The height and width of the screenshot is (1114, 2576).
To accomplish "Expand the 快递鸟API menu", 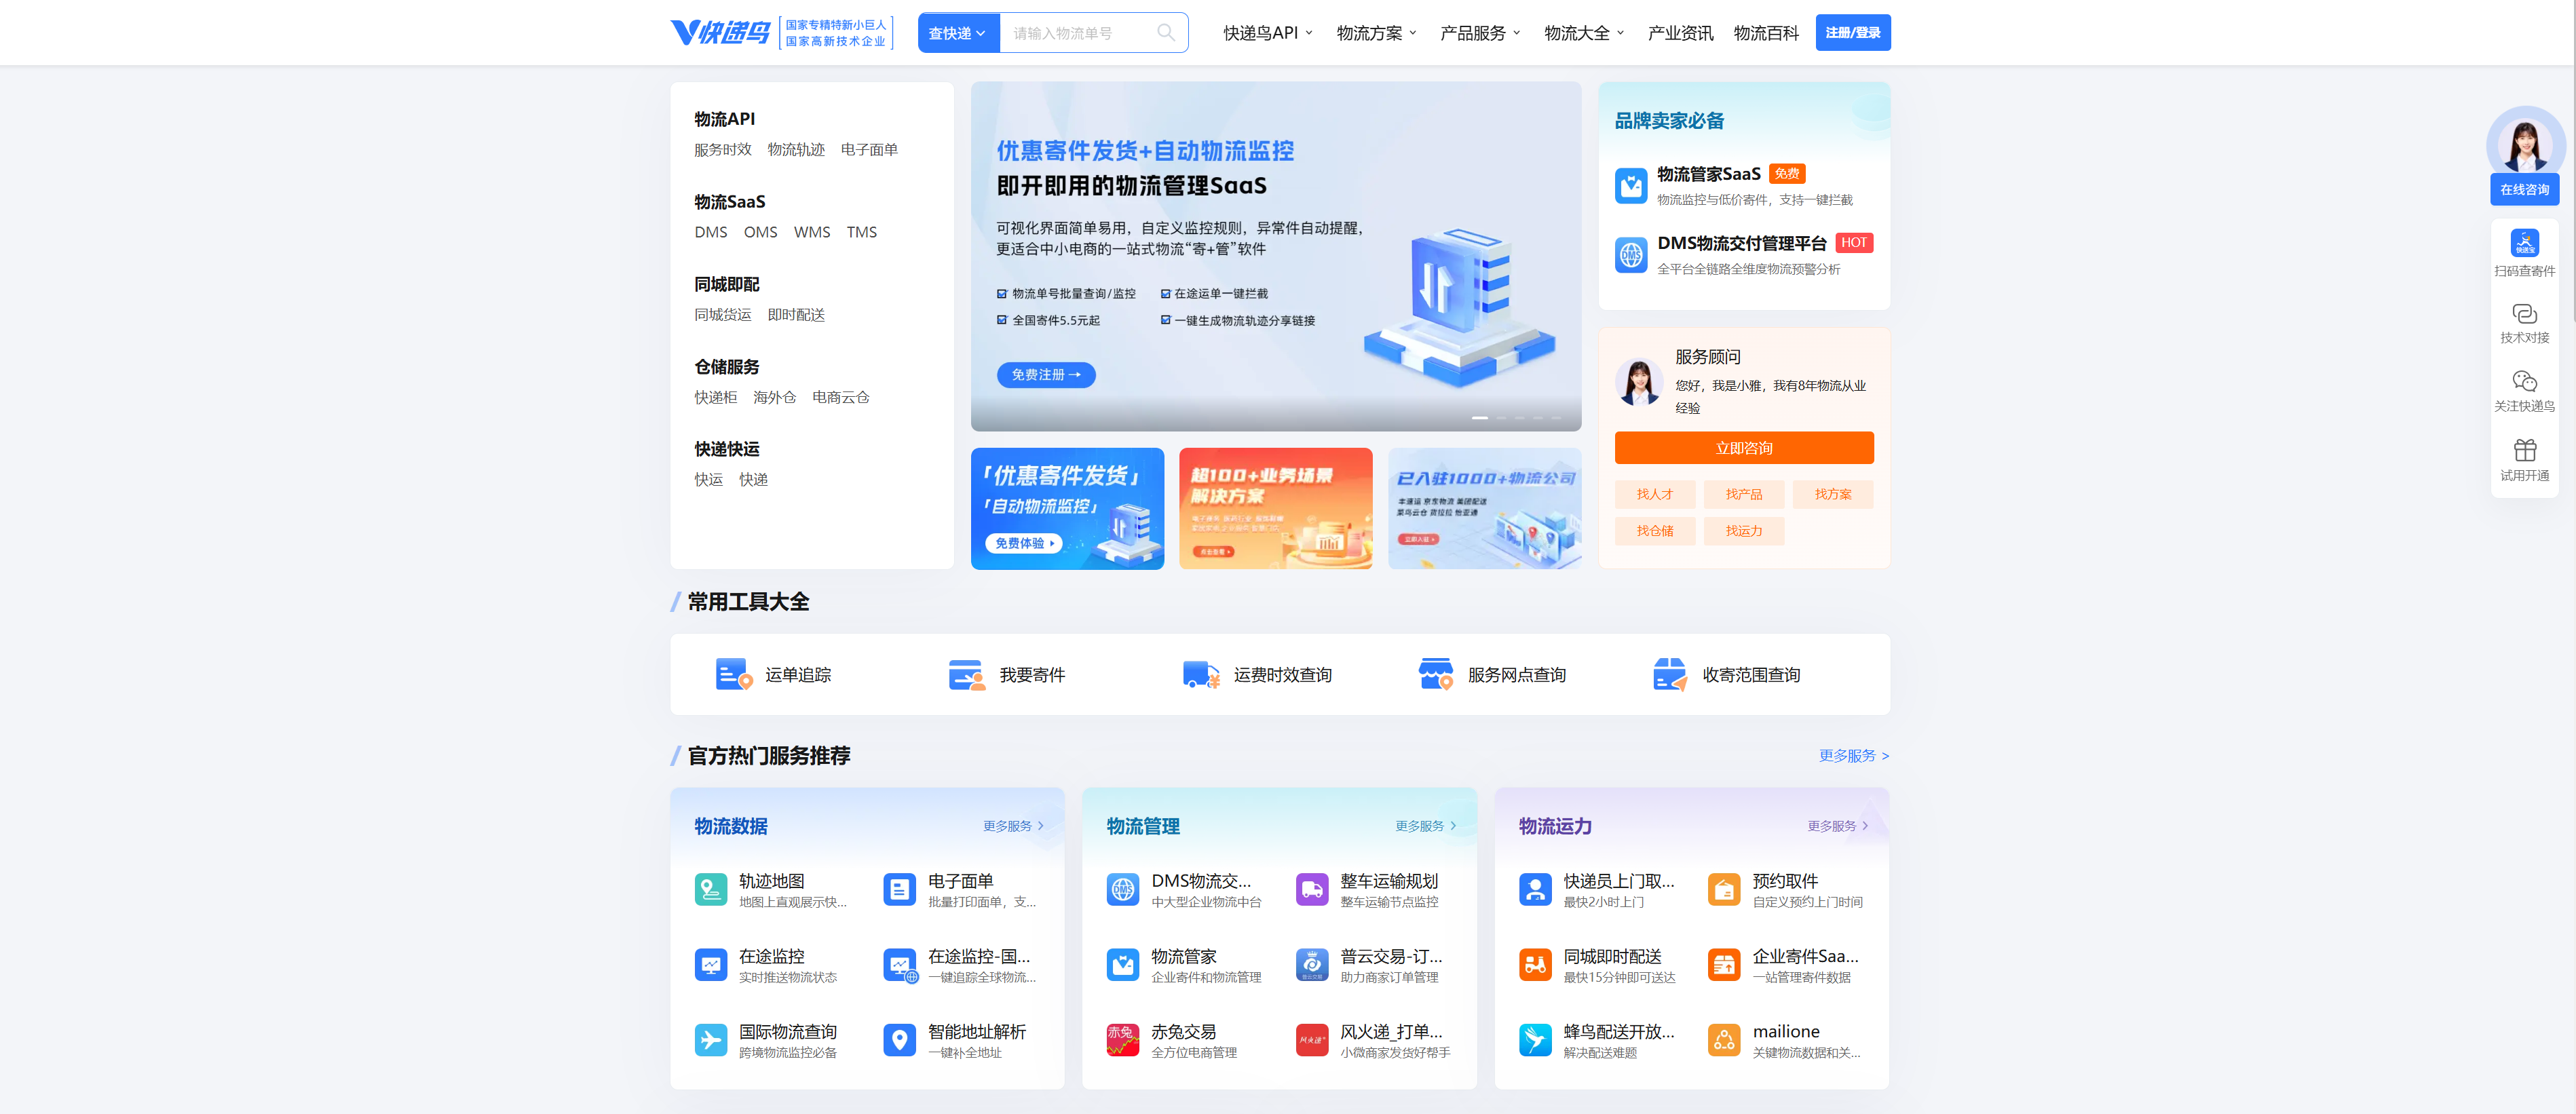I will pyautogui.click(x=1267, y=33).
